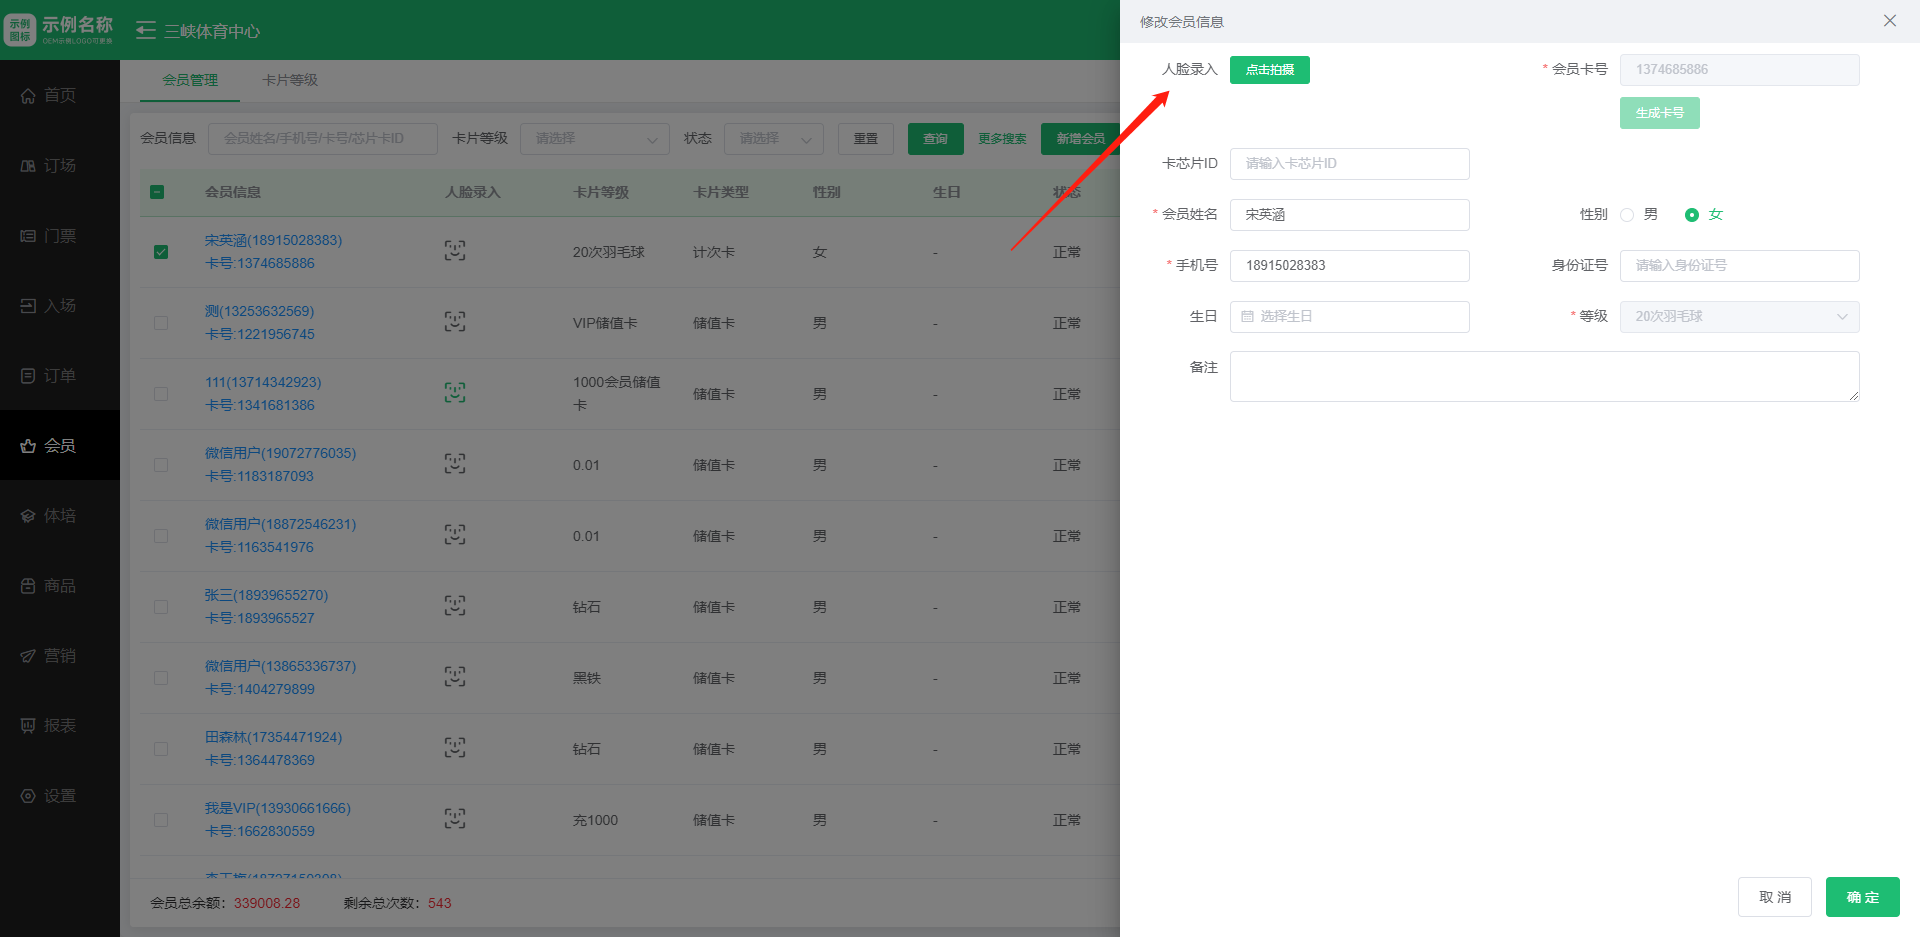1920x937 pixels.
Task: Switch to the 会员管理 tab
Action: tap(190, 80)
